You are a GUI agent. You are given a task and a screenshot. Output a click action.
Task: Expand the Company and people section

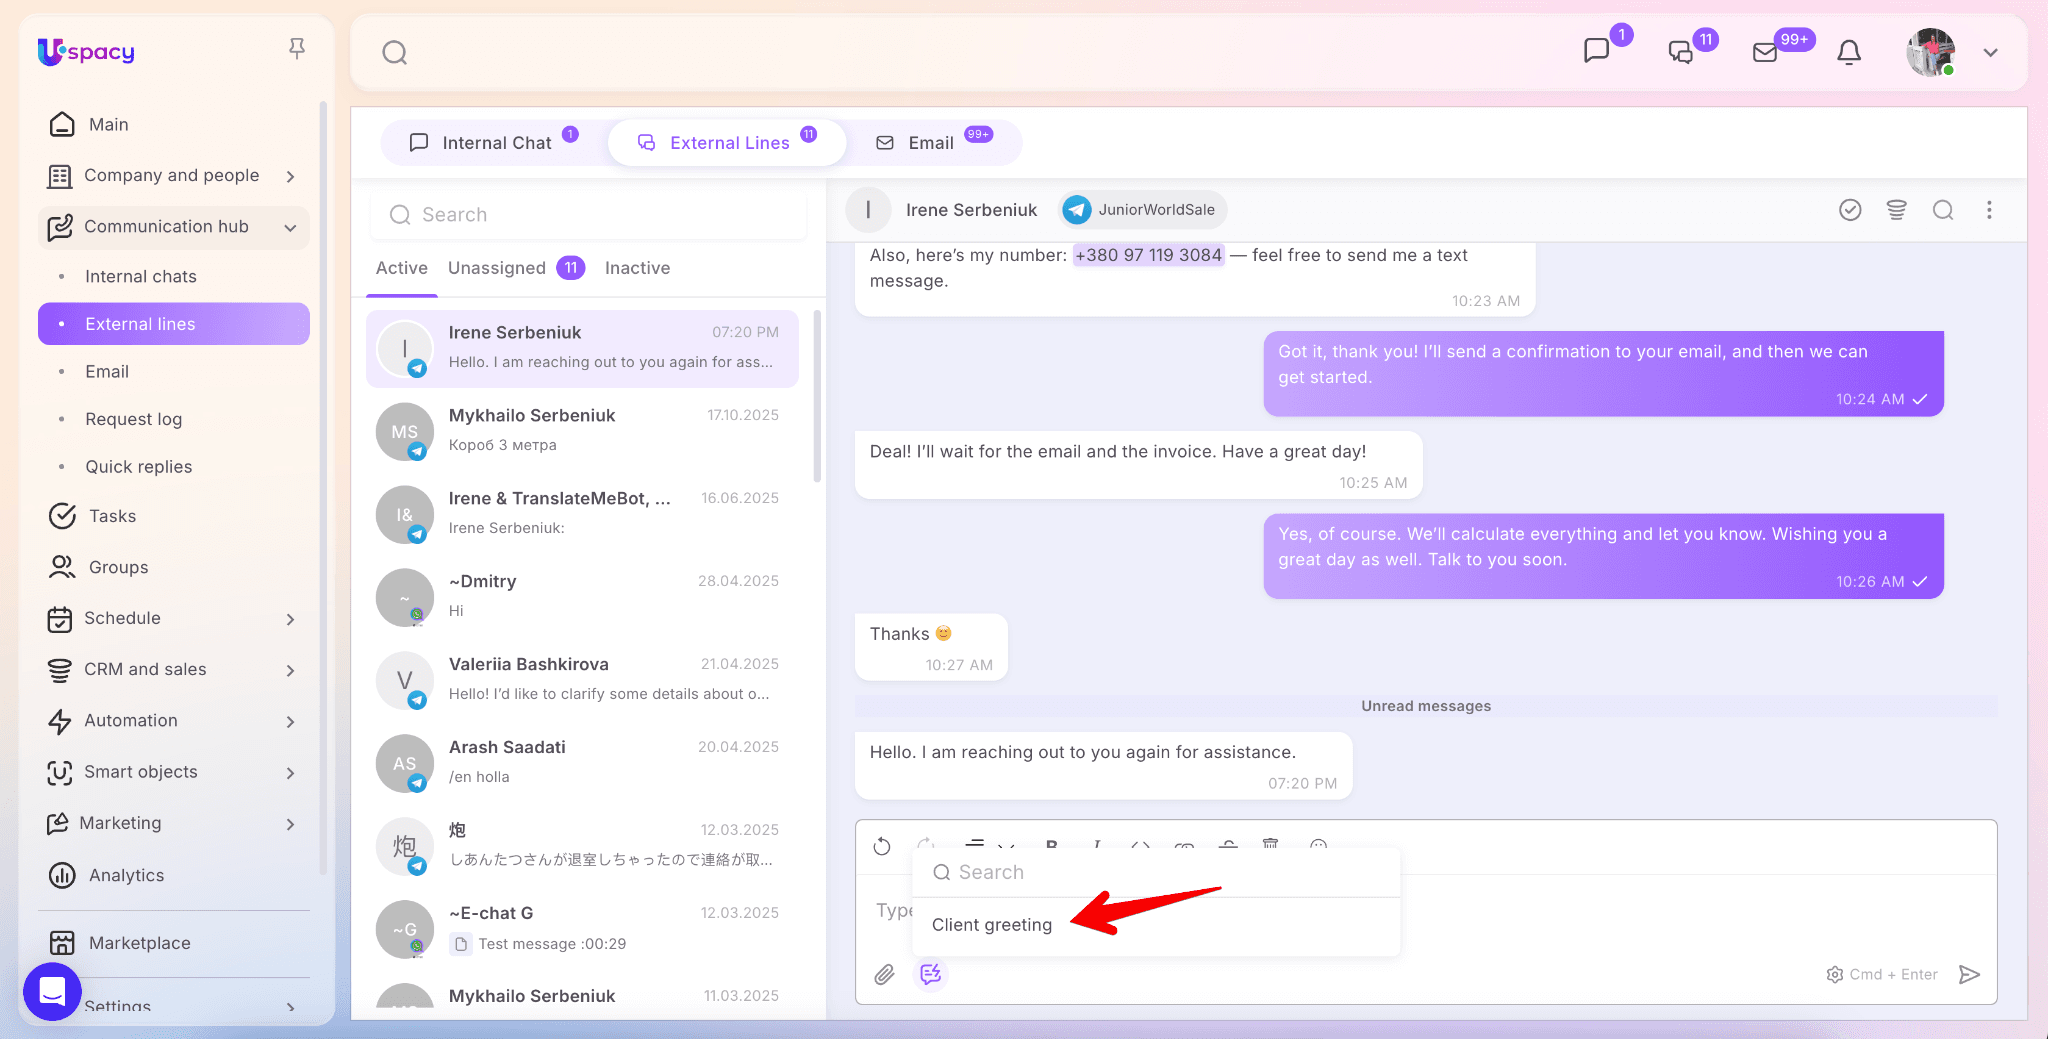[290, 176]
